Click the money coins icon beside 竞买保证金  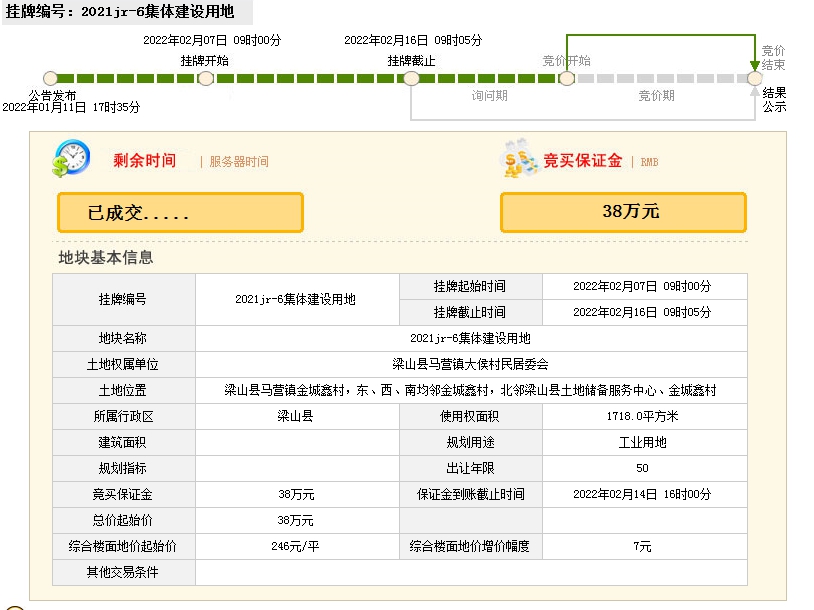[520, 159]
